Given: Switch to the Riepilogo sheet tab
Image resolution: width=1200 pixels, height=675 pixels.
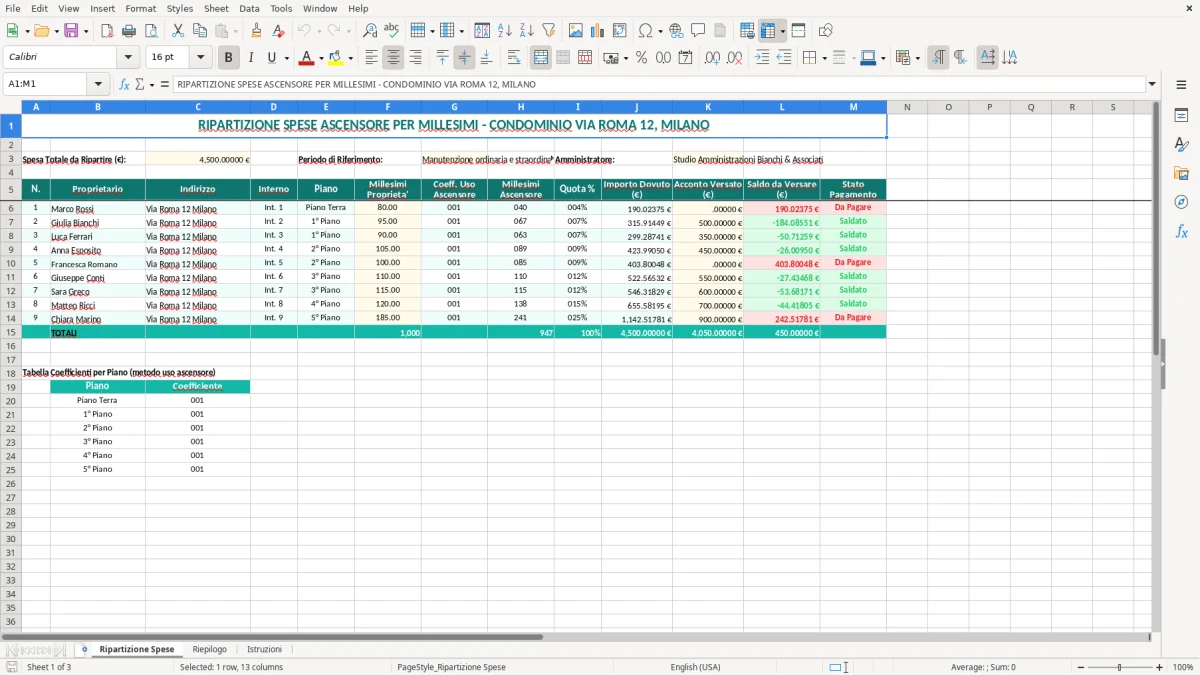Looking at the screenshot, I should [209, 649].
